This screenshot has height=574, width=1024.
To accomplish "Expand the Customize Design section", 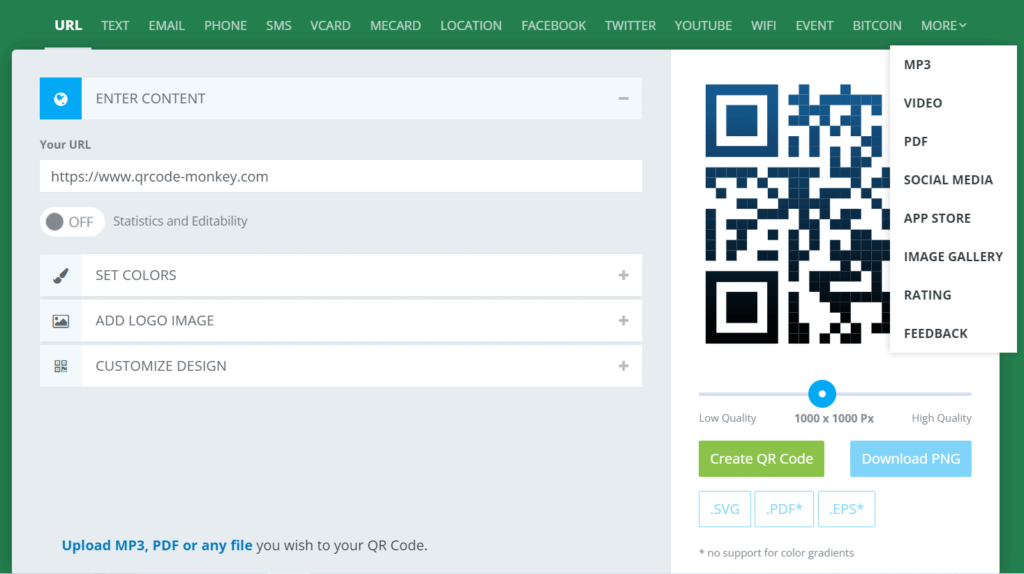I will coord(623,366).
